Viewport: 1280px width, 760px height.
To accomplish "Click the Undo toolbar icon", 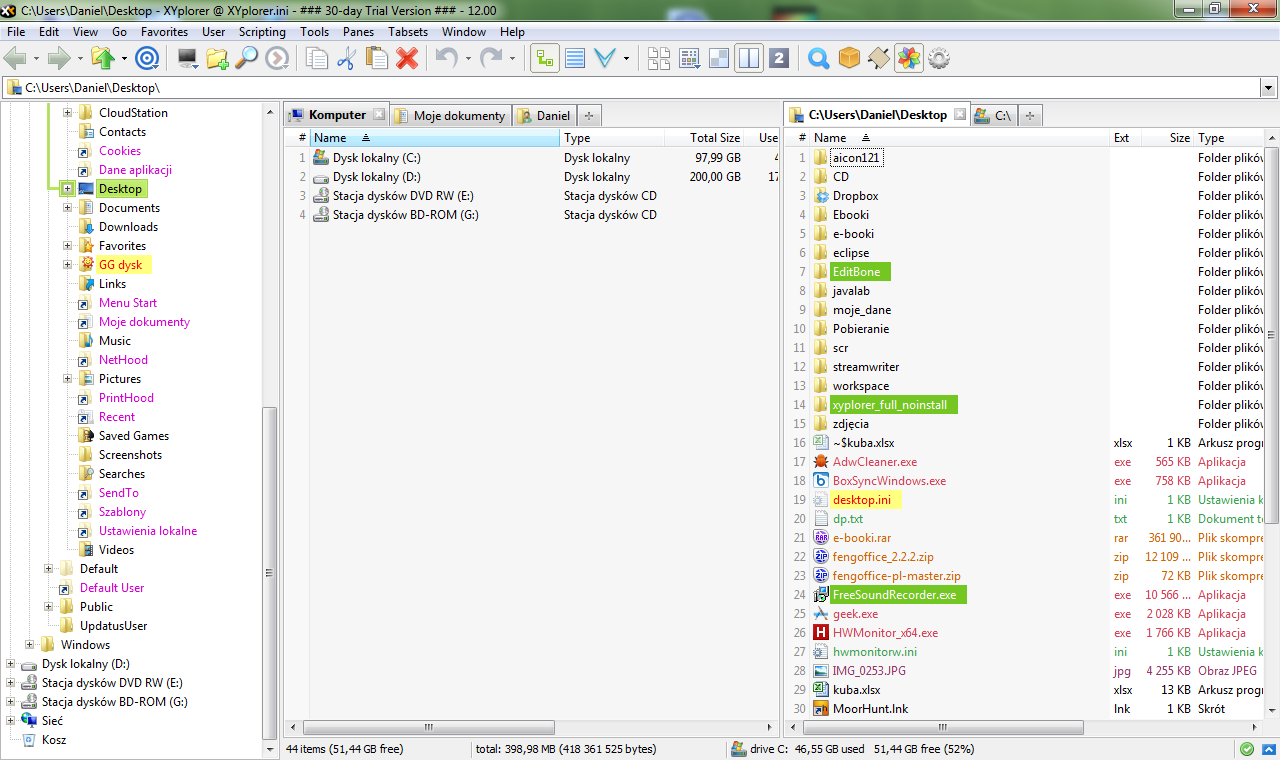I will [446, 59].
